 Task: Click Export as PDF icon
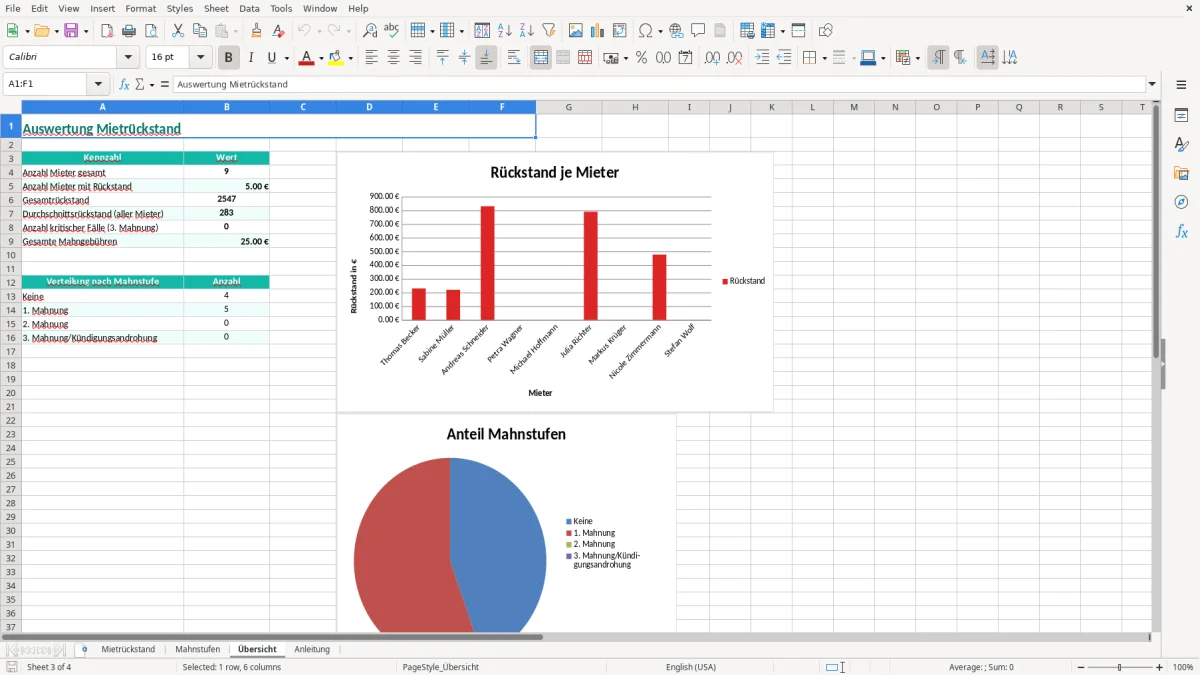(107, 31)
